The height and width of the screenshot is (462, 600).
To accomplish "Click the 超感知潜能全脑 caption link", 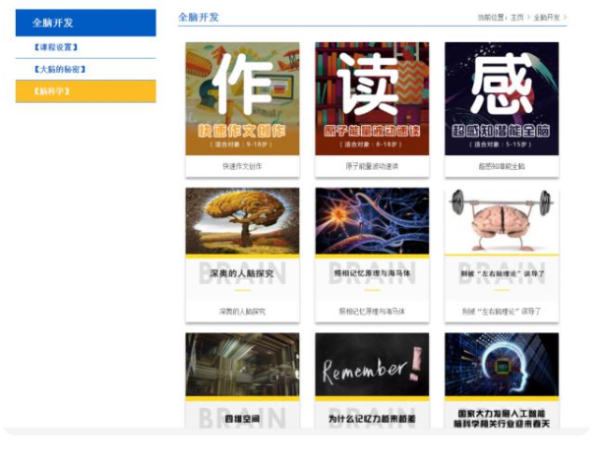I will tap(502, 166).
